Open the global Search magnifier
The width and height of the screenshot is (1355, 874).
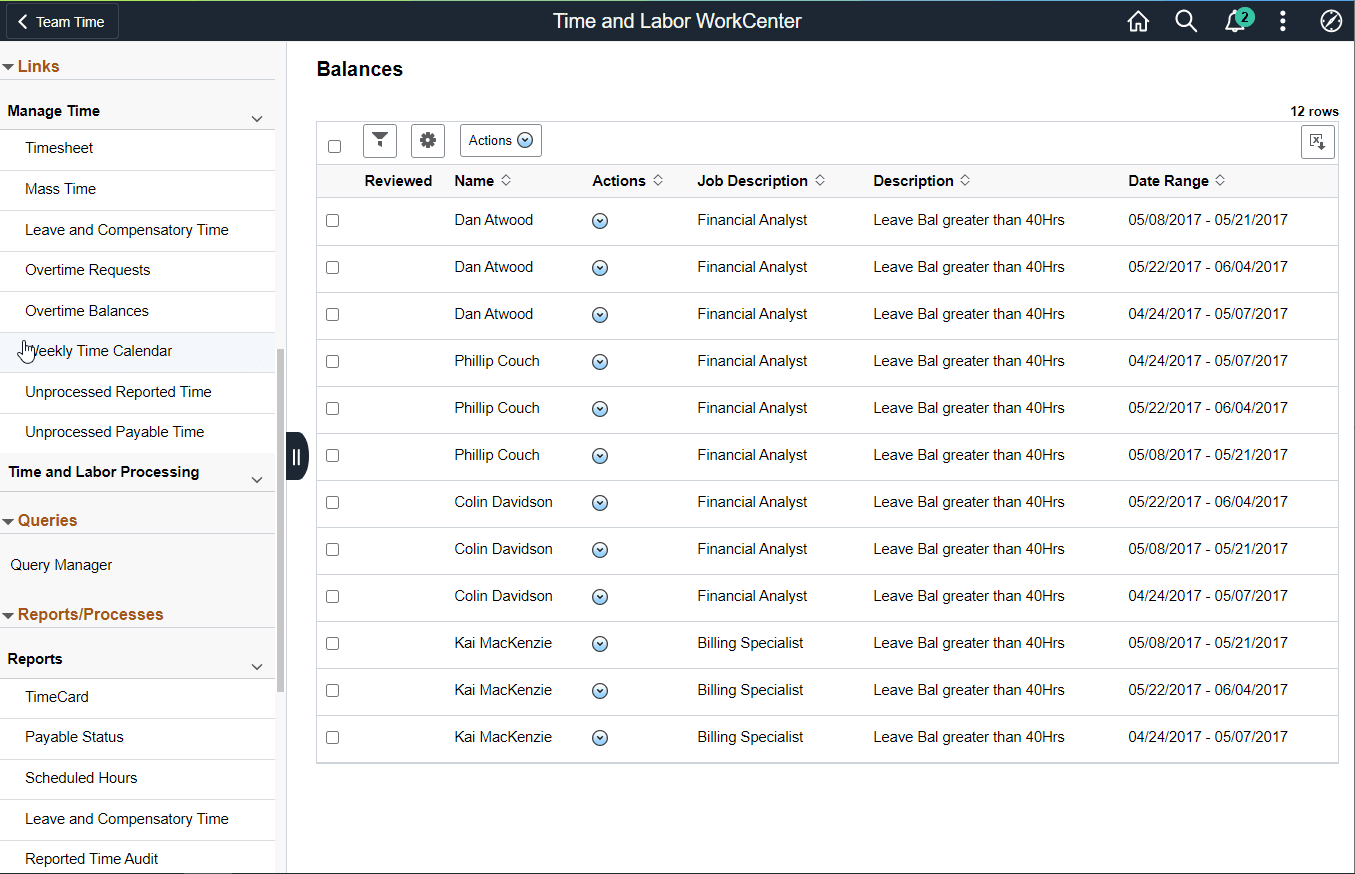(1186, 21)
